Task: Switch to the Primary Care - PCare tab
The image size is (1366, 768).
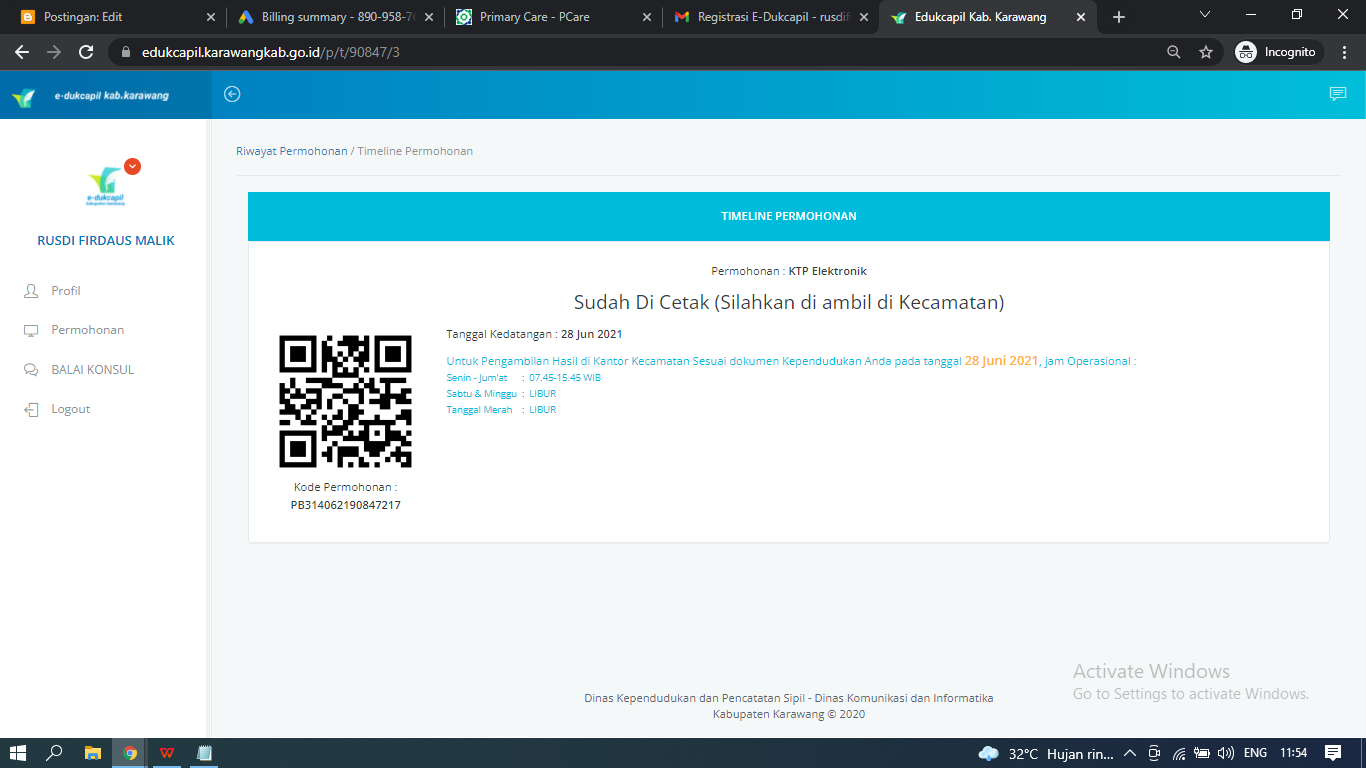Action: click(553, 17)
